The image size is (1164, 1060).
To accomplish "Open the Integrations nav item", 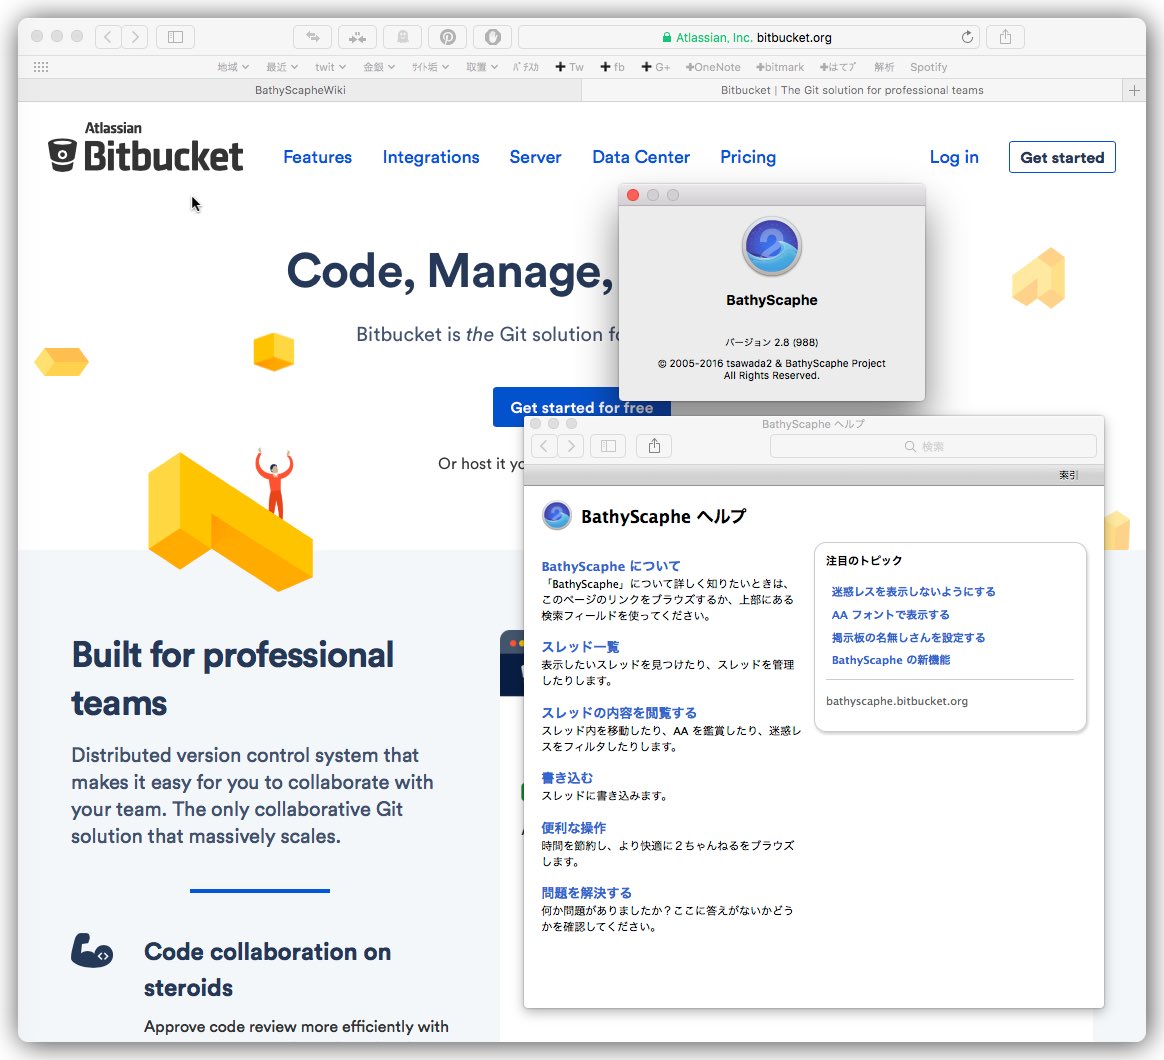I will (x=431, y=157).
